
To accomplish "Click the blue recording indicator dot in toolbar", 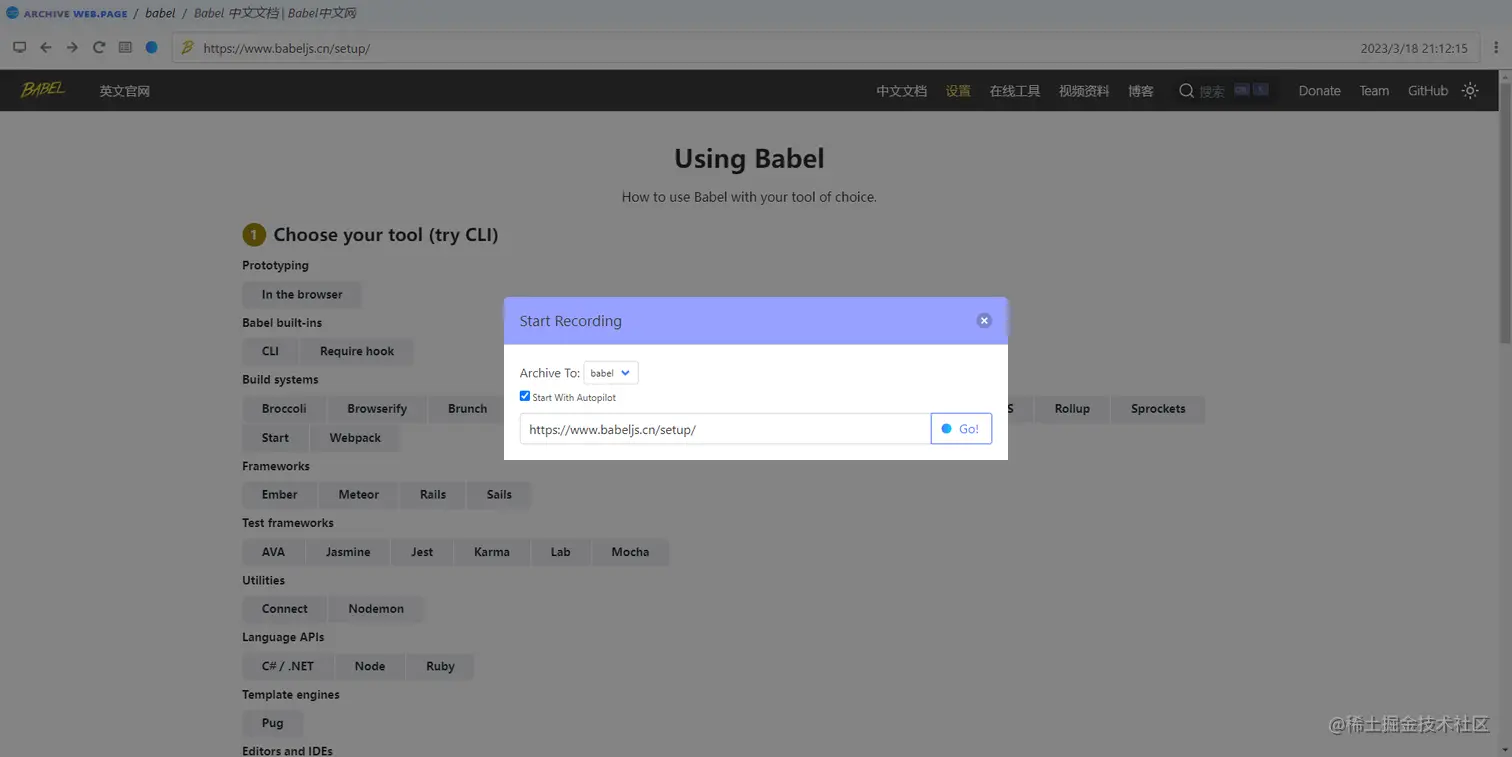I will coord(151,47).
